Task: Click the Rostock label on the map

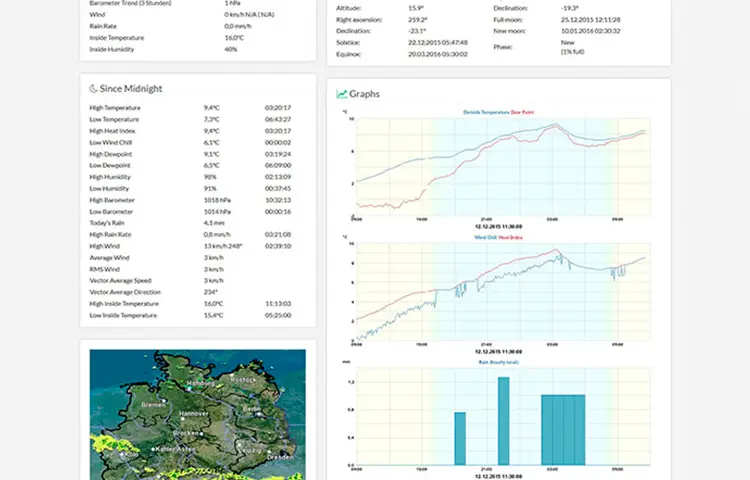Action: coord(243,380)
